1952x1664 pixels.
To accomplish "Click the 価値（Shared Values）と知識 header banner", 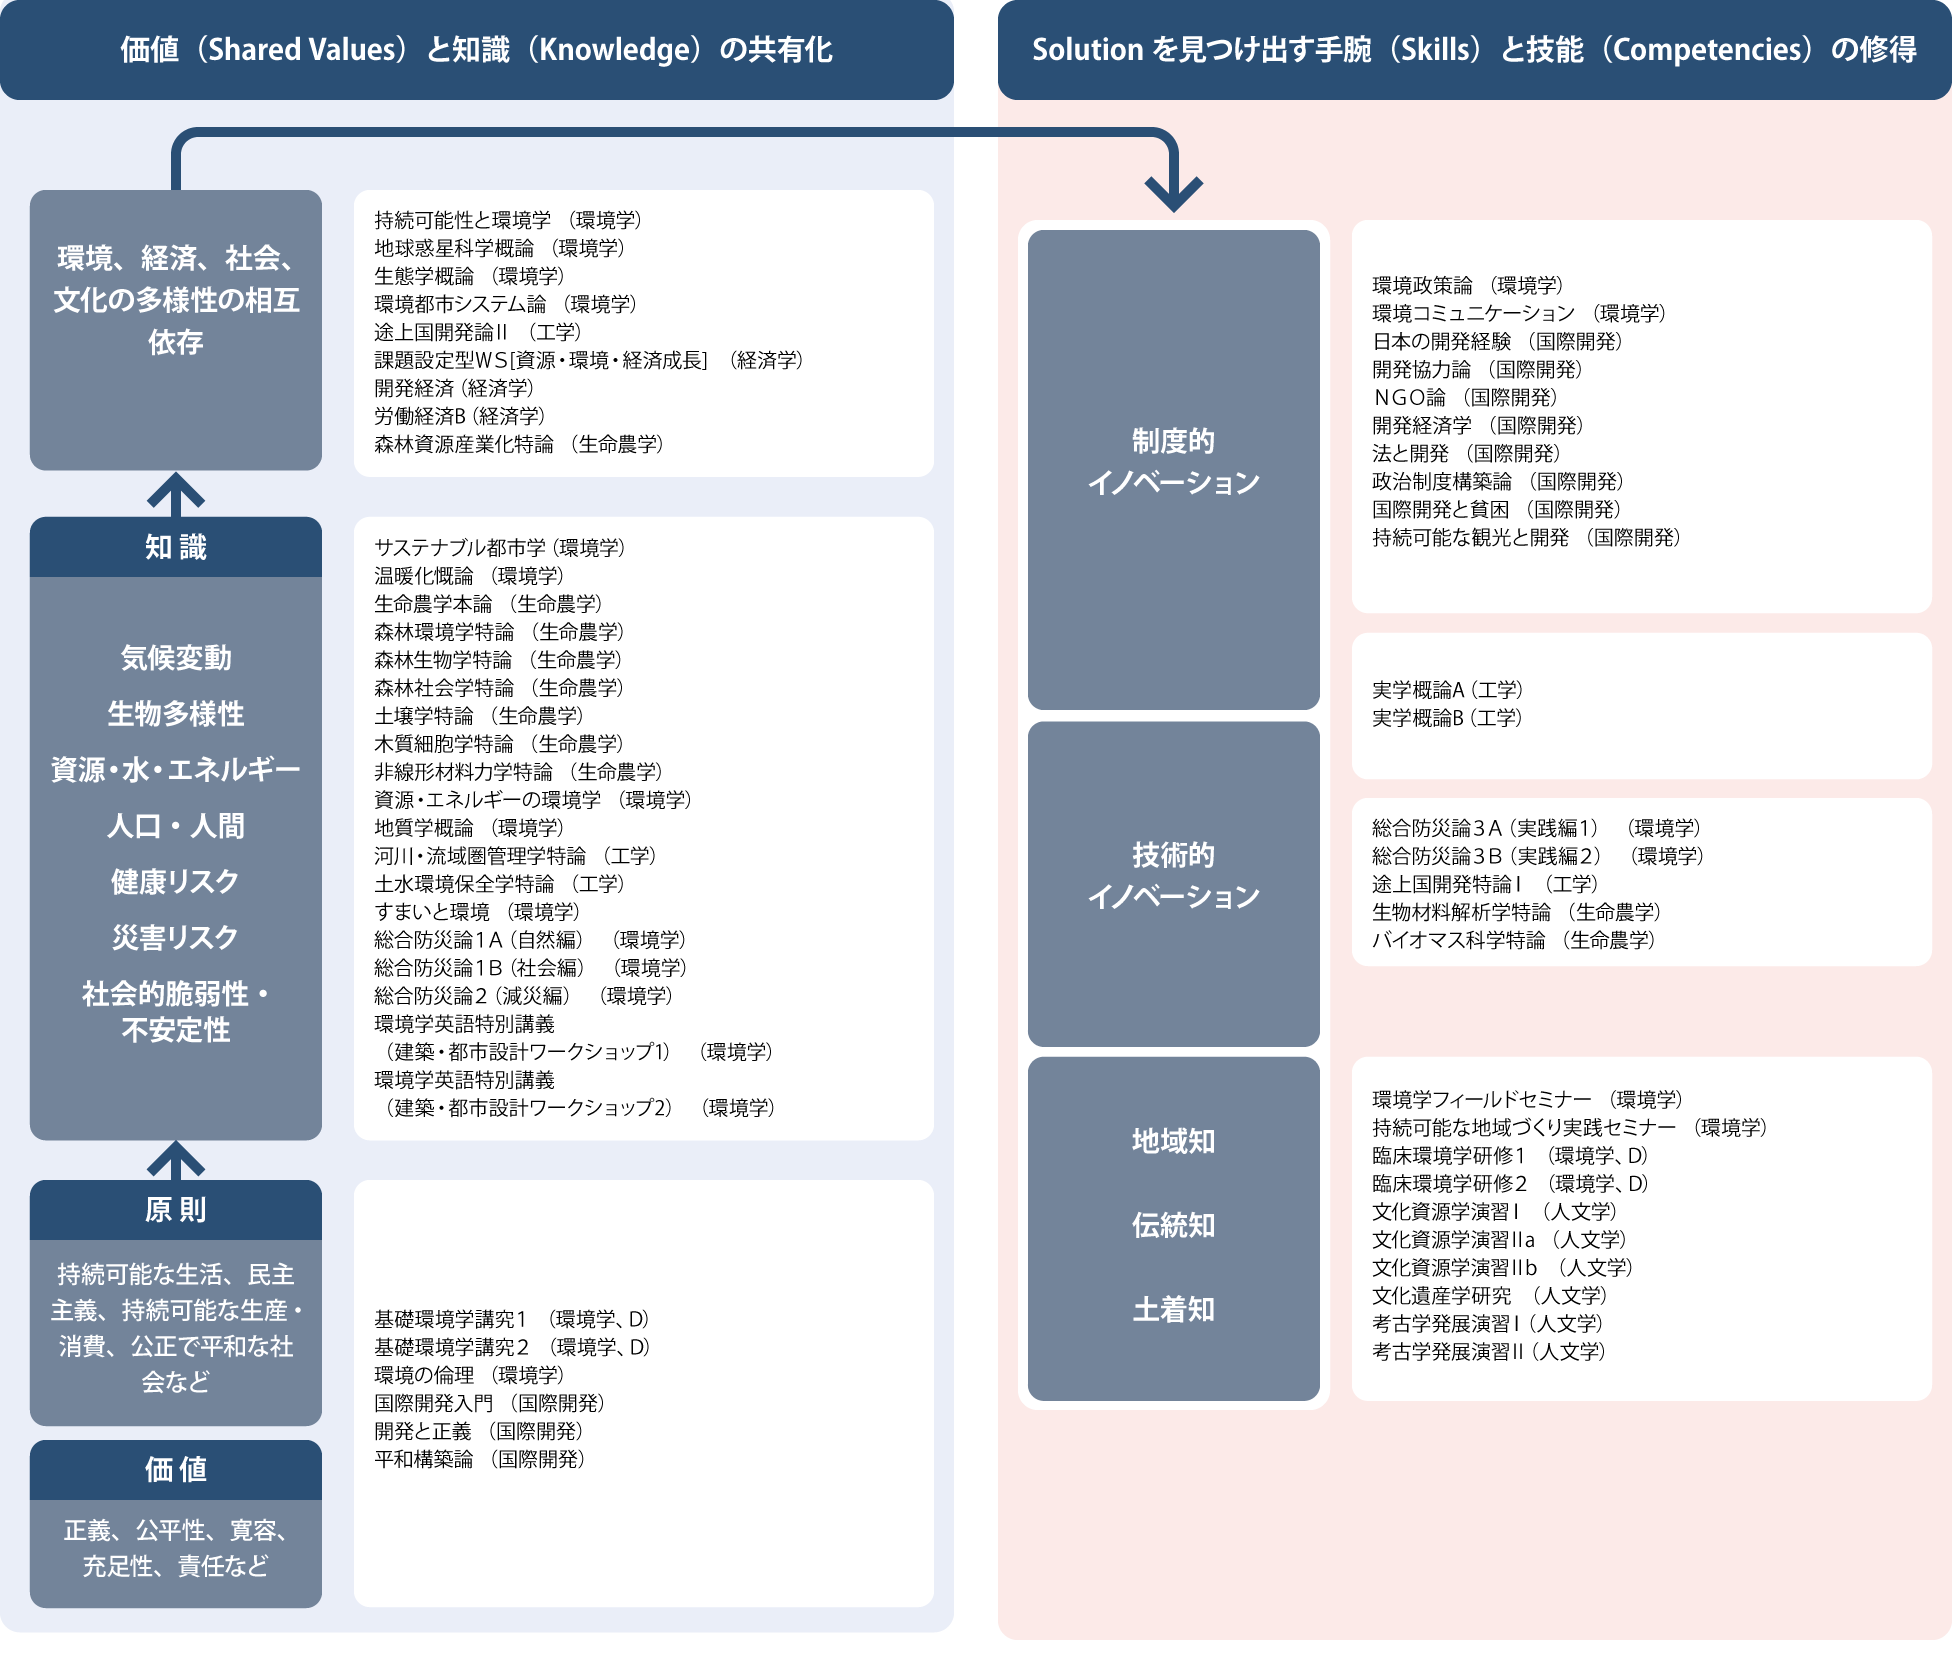I will pos(476,49).
